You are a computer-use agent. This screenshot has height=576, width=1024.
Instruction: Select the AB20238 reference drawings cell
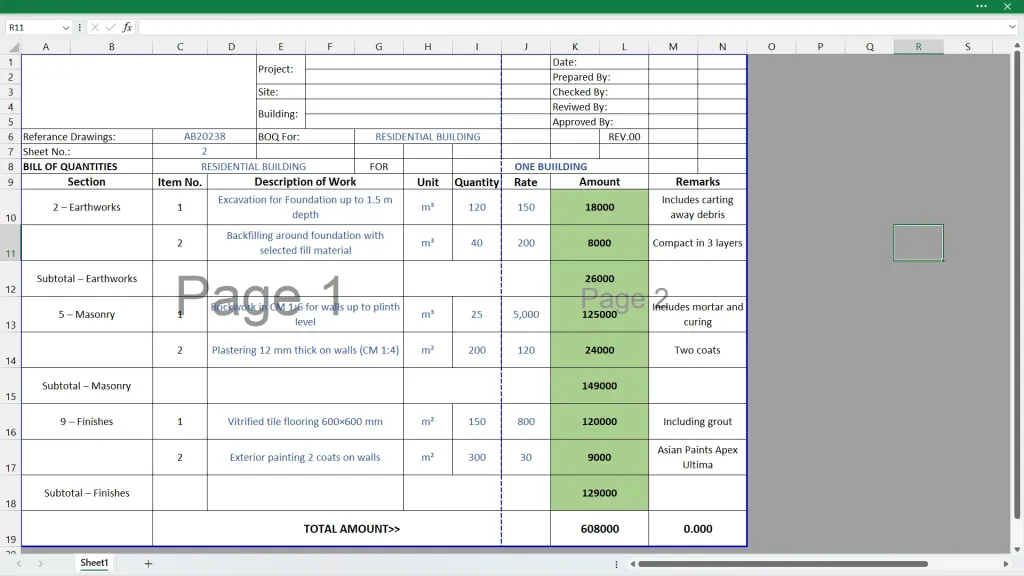click(204, 137)
